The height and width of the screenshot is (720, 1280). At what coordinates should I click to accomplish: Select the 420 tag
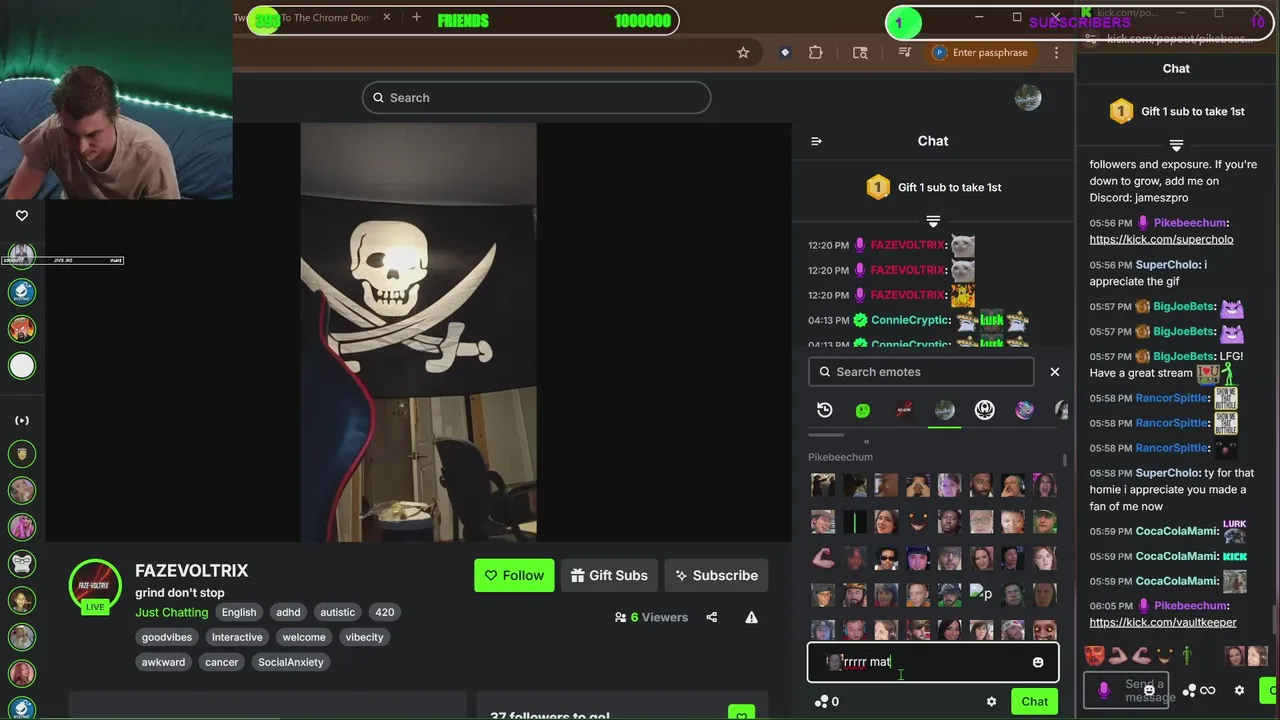[385, 612]
